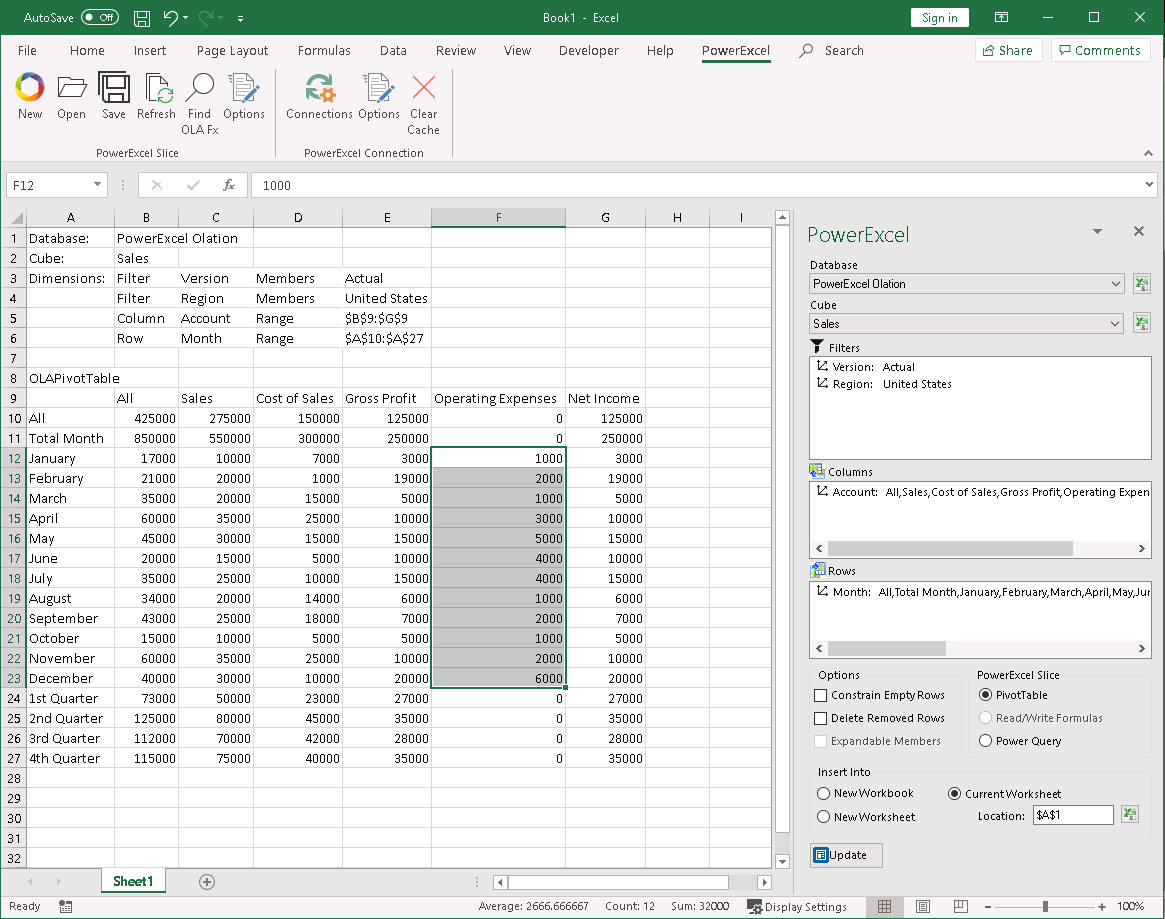Viewport: 1165px width, 919px height.
Task: Click the Update button
Action: [x=846, y=855]
